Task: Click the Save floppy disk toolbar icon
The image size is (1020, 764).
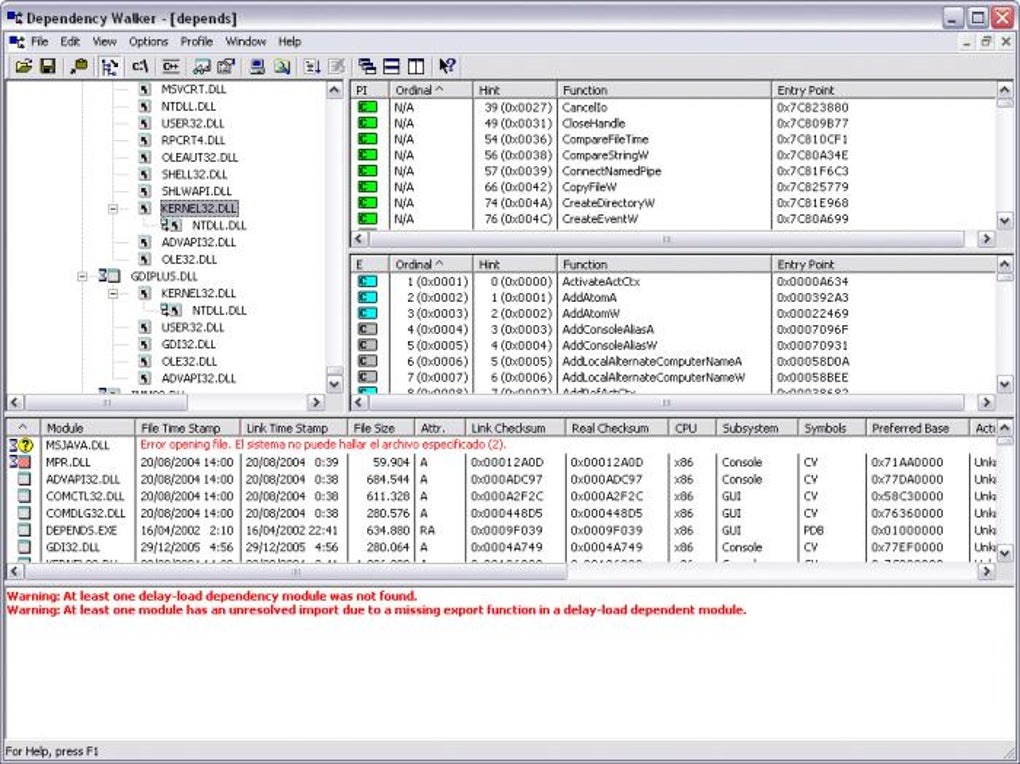Action: (47, 66)
